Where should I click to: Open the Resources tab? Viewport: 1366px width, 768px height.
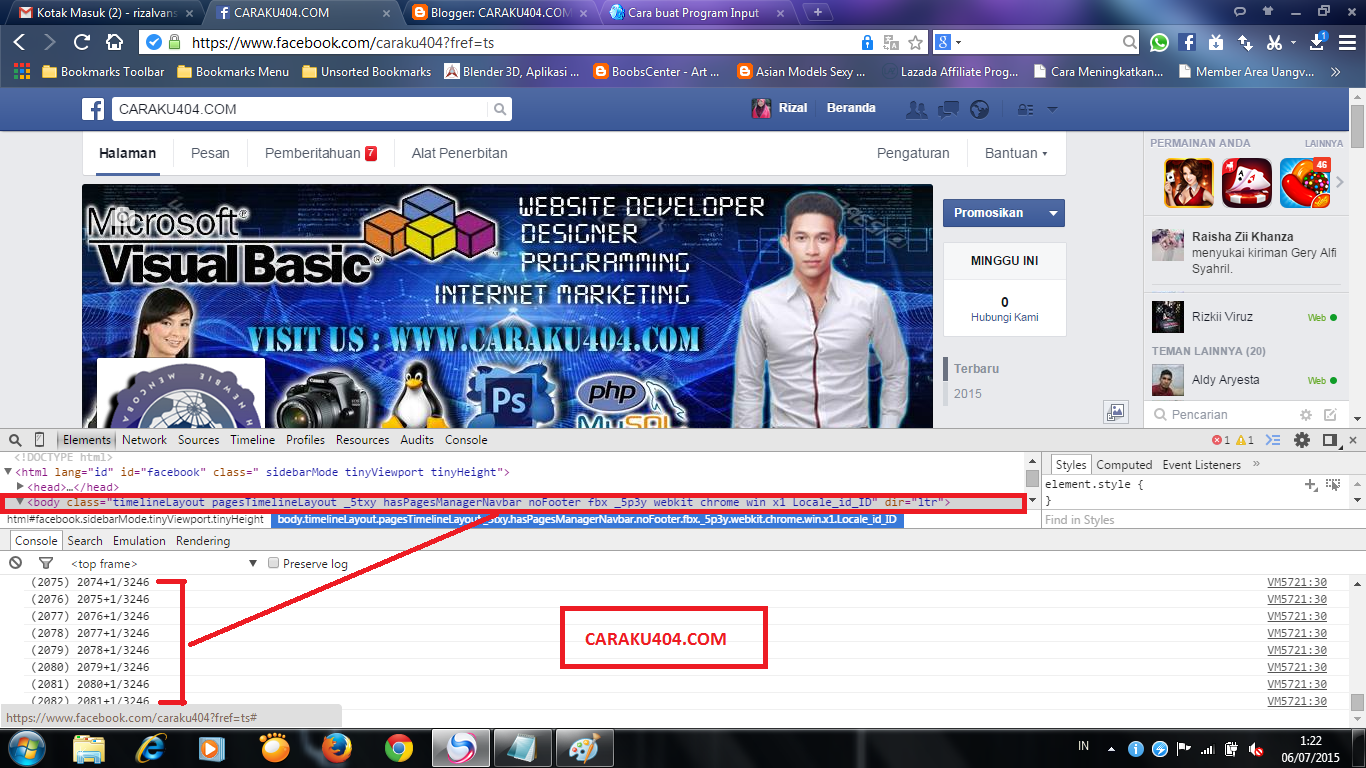(363, 440)
